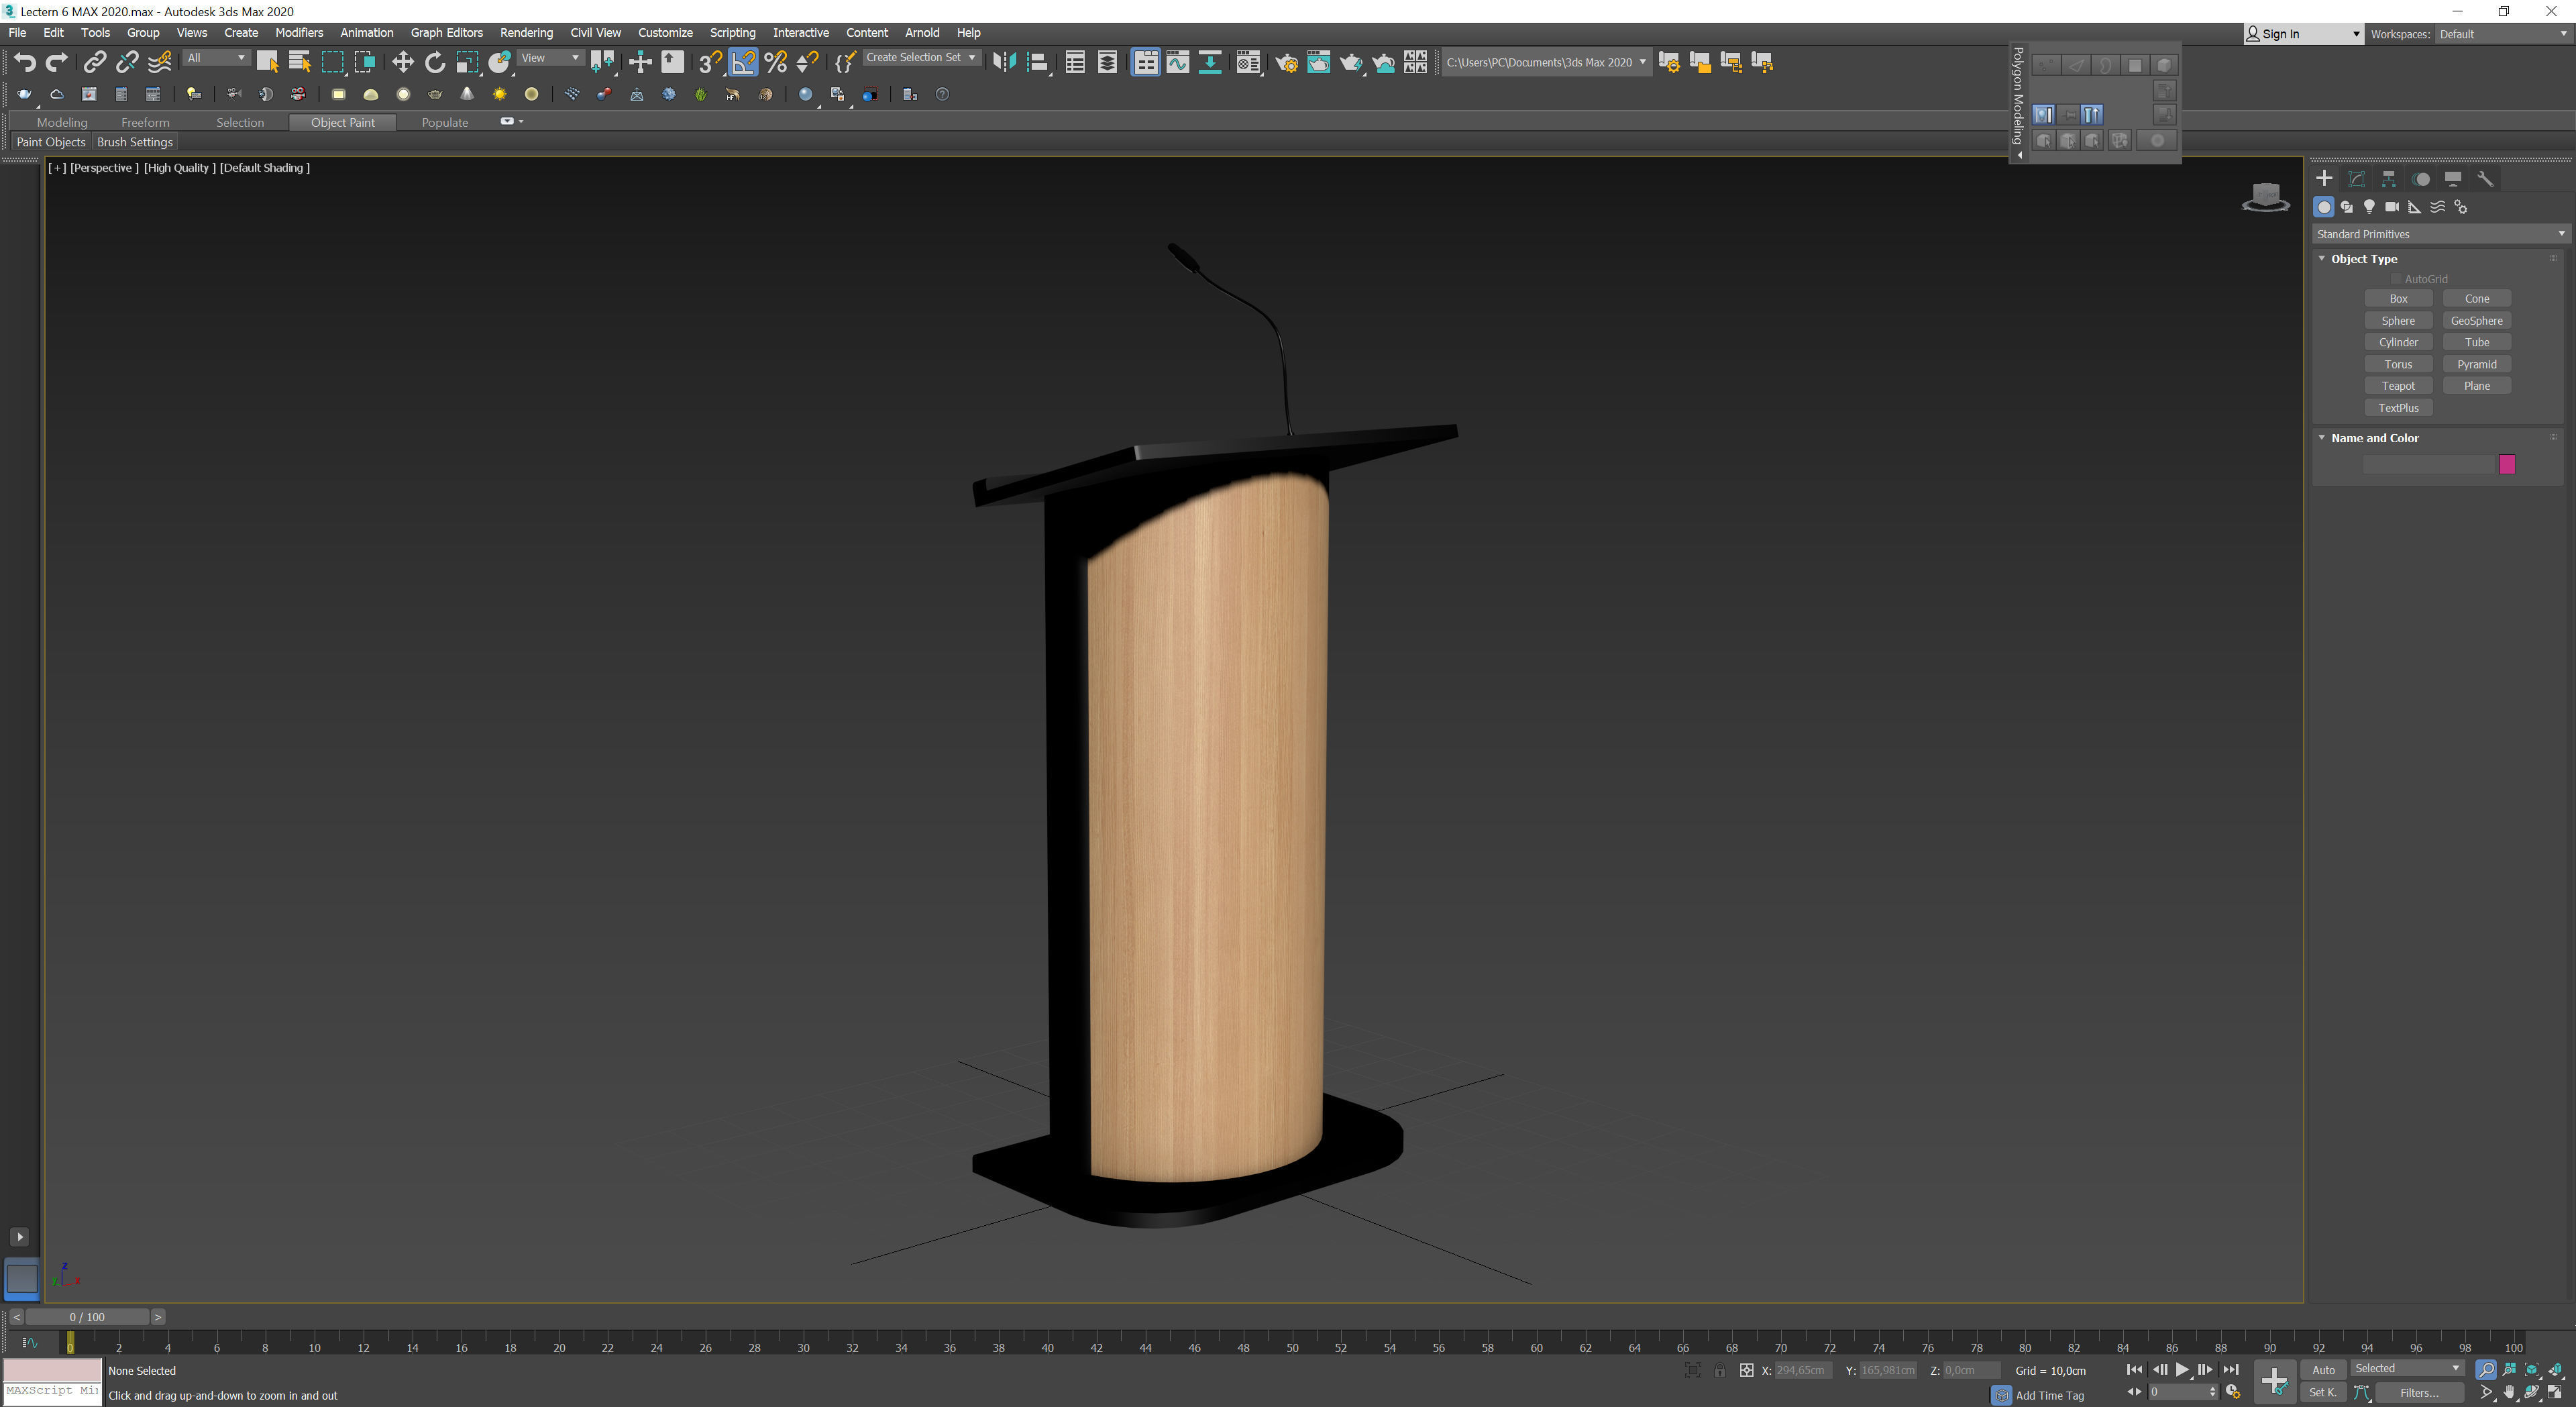Open the Standard Primitives dropdown
The width and height of the screenshot is (2576, 1407).
coord(2439,234)
